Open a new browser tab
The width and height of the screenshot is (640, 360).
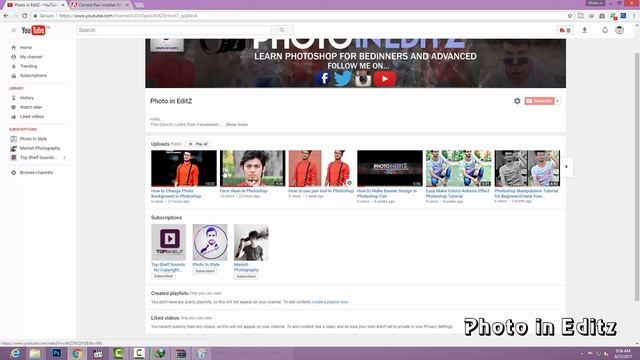[140, 5]
